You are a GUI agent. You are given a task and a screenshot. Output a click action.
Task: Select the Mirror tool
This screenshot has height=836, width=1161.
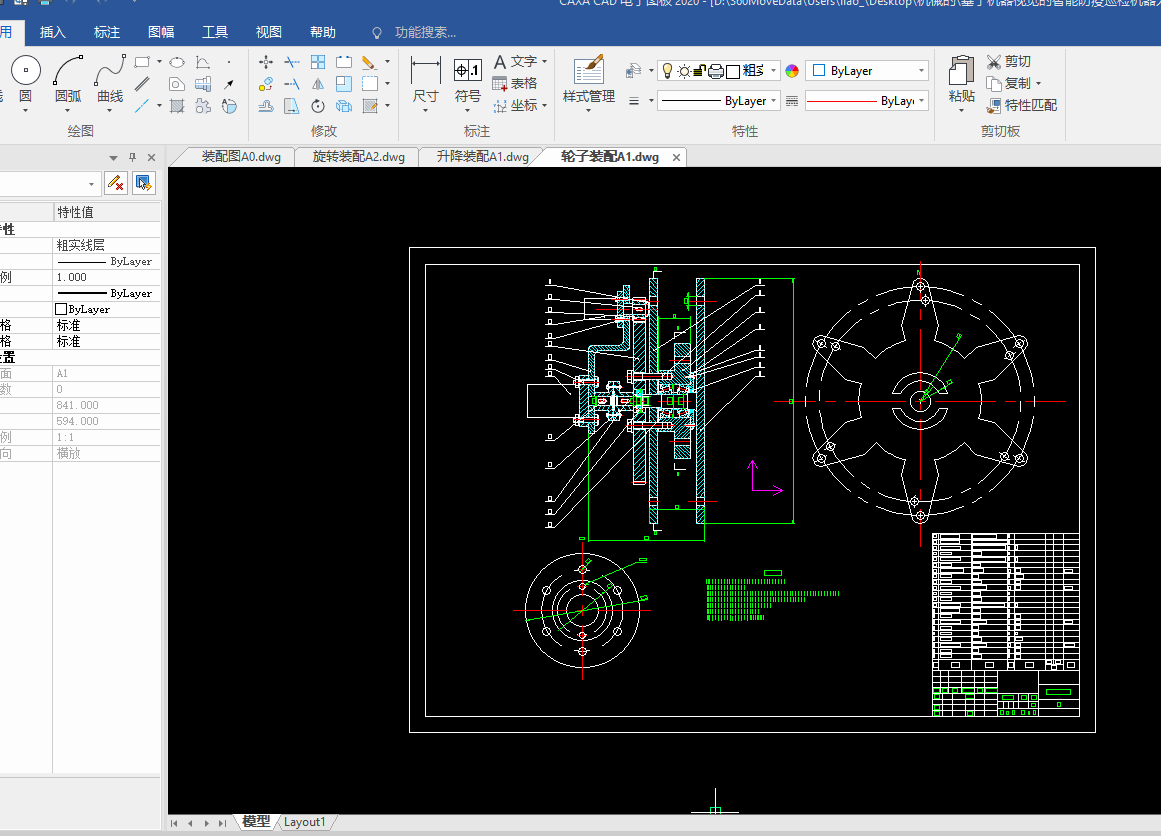[318, 84]
